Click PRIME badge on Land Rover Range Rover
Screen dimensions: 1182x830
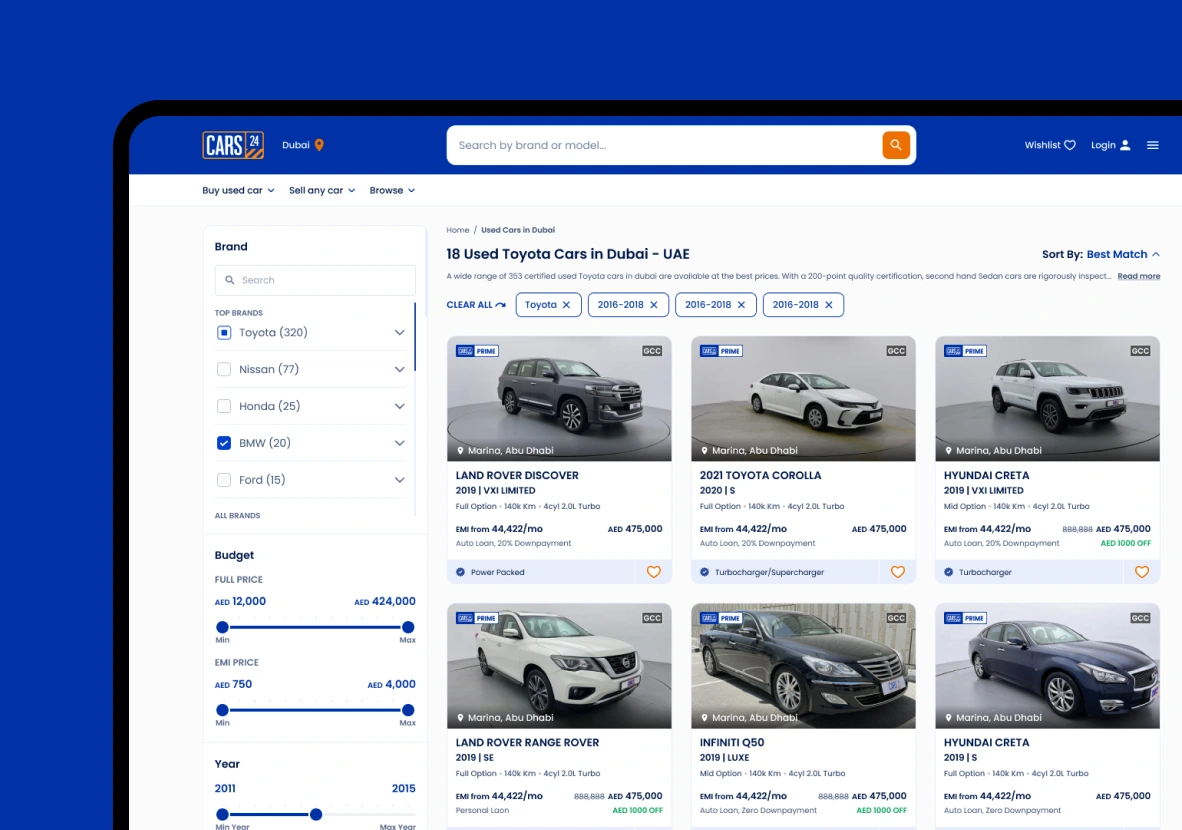point(477,617)
